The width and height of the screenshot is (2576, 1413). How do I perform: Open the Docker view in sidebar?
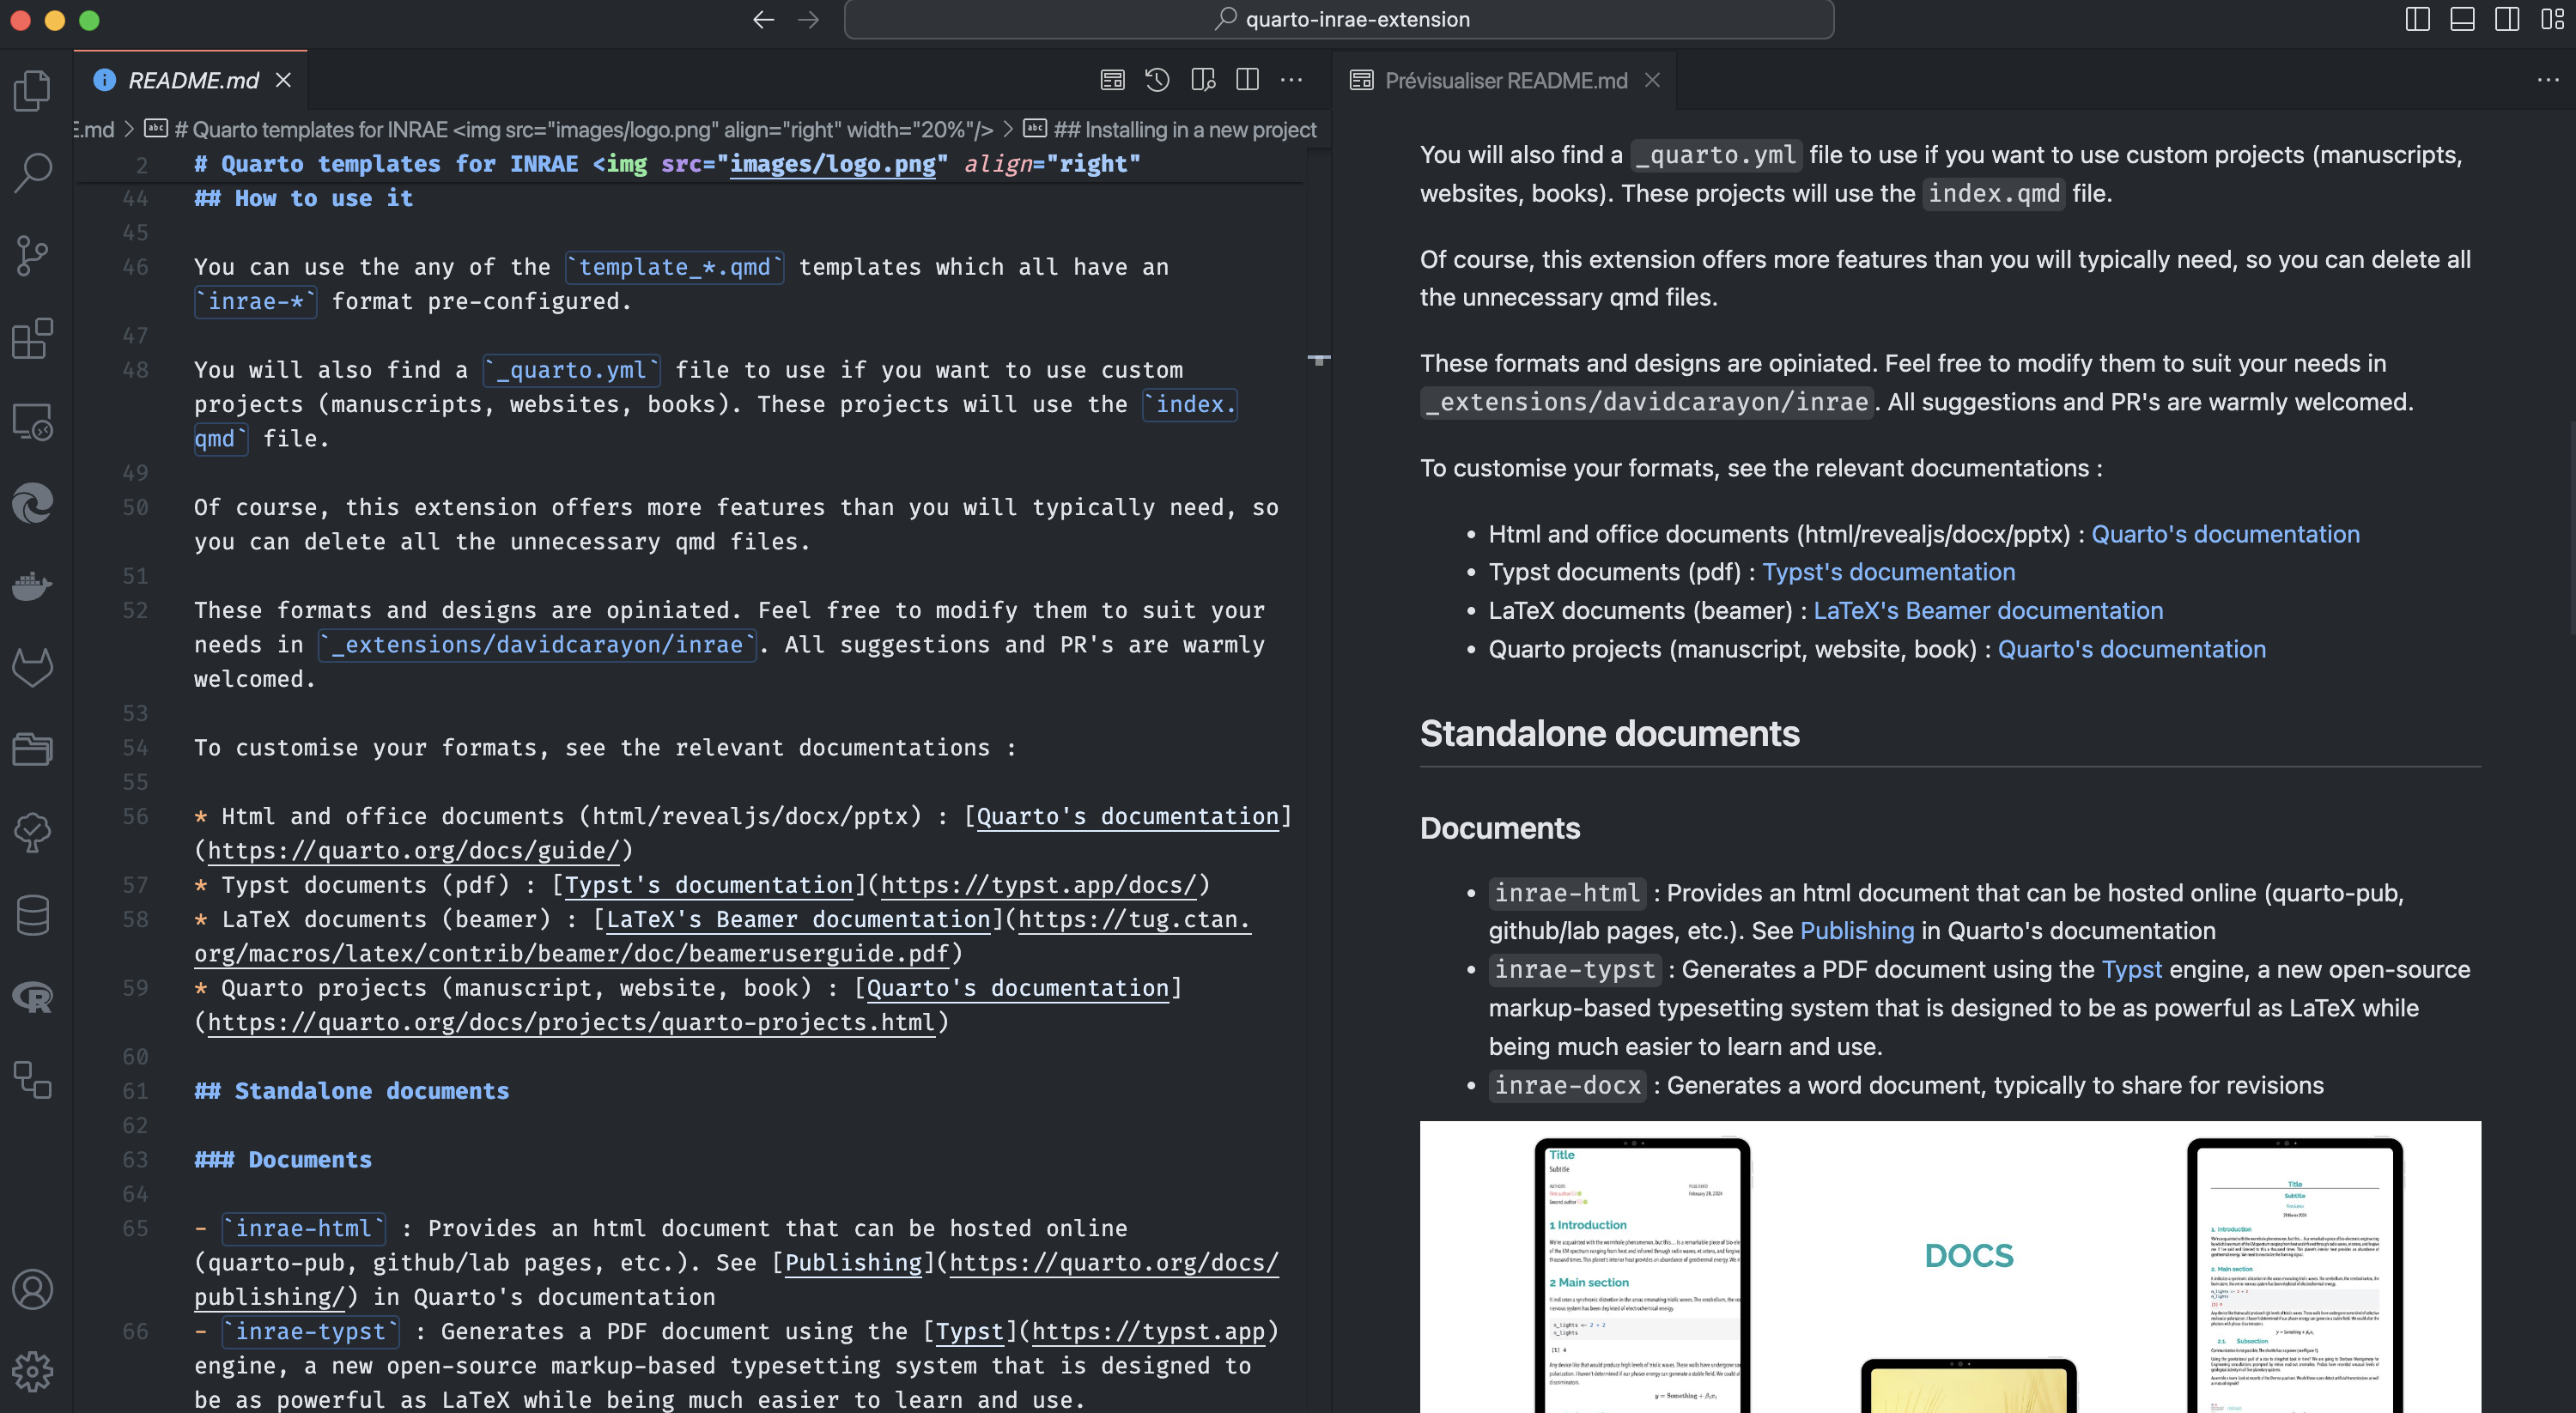coord(32,586)
